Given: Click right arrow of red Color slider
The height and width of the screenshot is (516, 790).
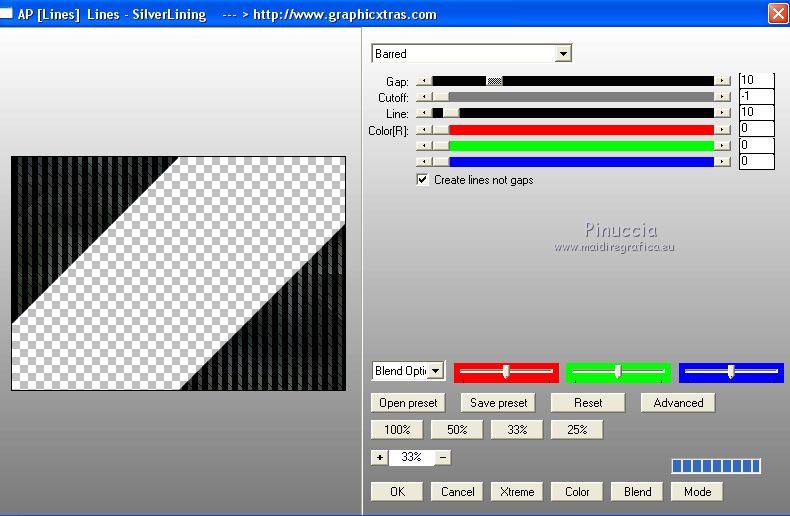Looking at the screenshot, I should tap(722, 130).
